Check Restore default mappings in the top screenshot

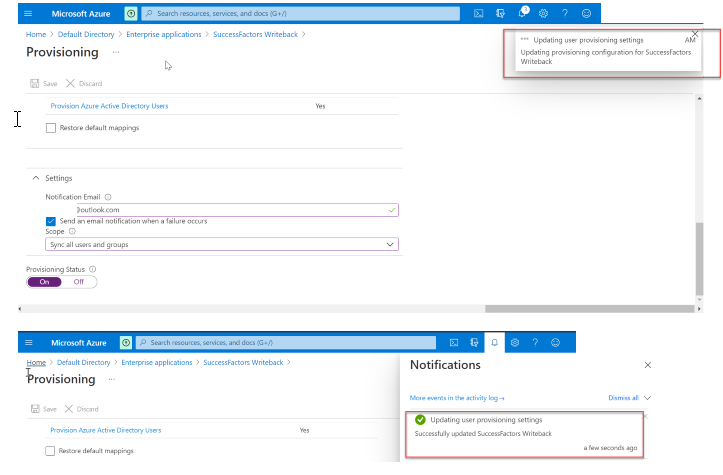51,128
